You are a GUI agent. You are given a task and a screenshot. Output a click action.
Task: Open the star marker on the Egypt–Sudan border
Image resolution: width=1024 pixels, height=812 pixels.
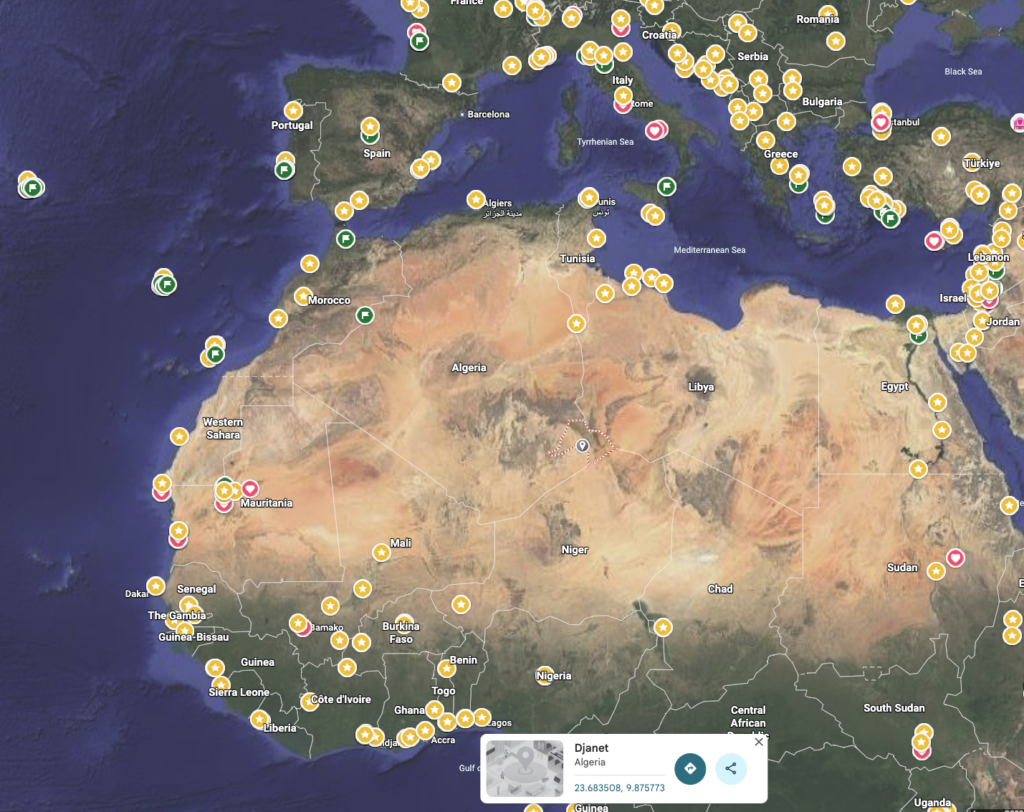(918, 468)
